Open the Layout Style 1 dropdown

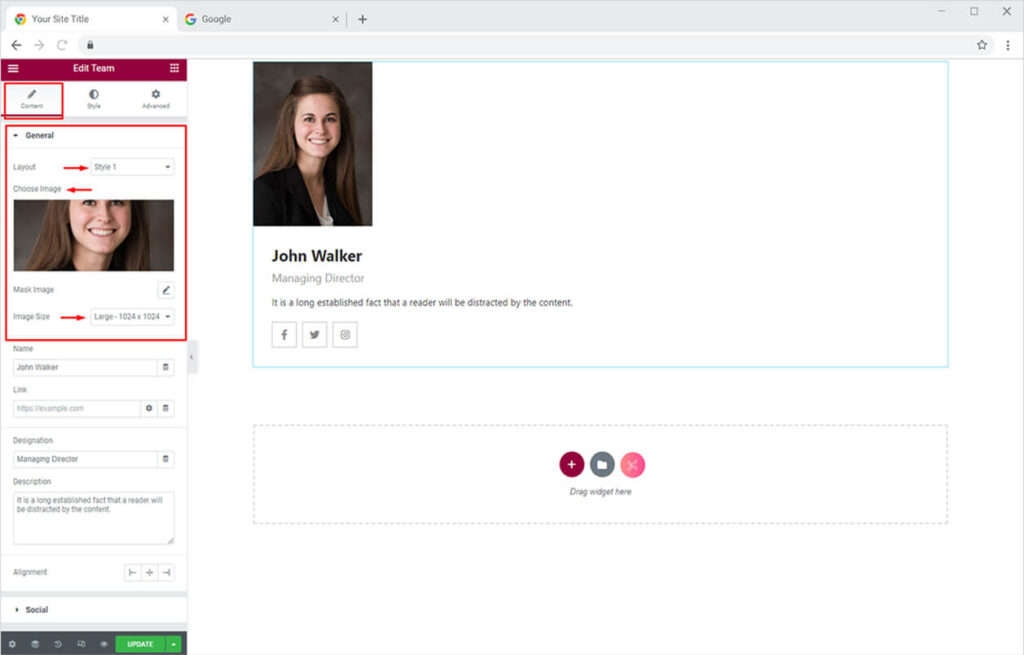pyautogui.click(x=132, y=167)
